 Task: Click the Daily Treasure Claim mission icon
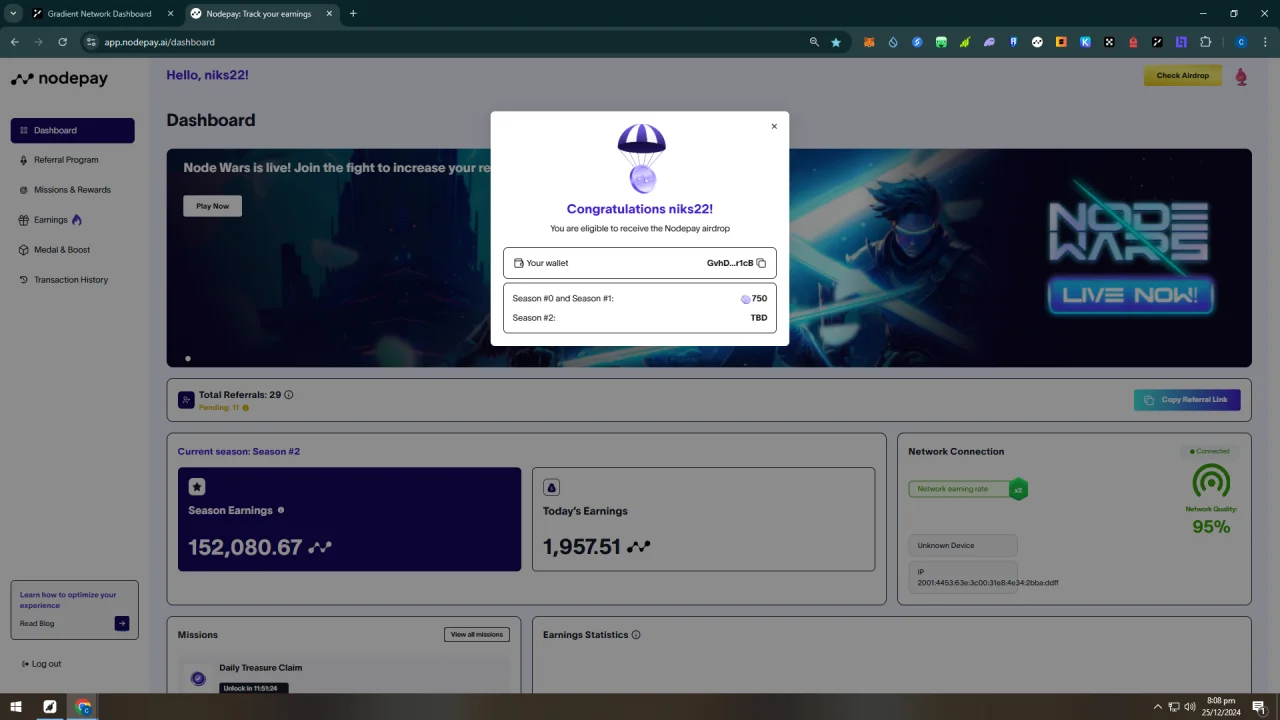[x=198, y=678]
